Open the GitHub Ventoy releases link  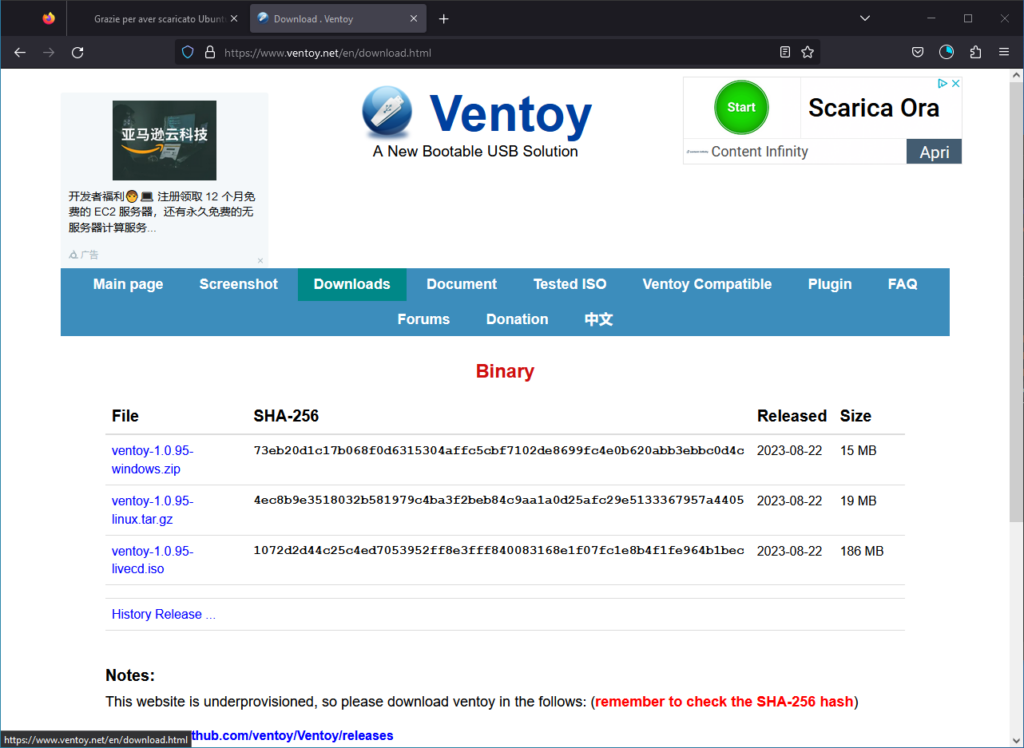pyautogui.click(x=292, y=736)
